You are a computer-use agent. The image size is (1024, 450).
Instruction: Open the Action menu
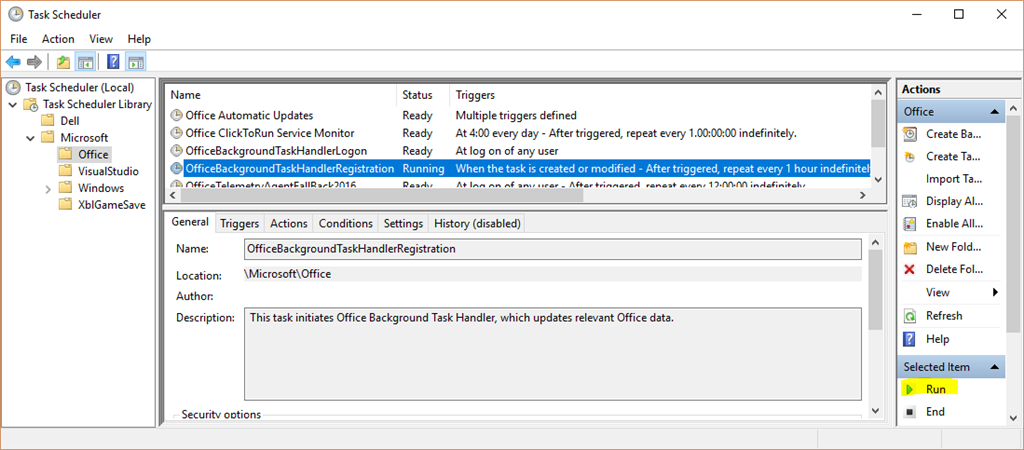(58, 39)
